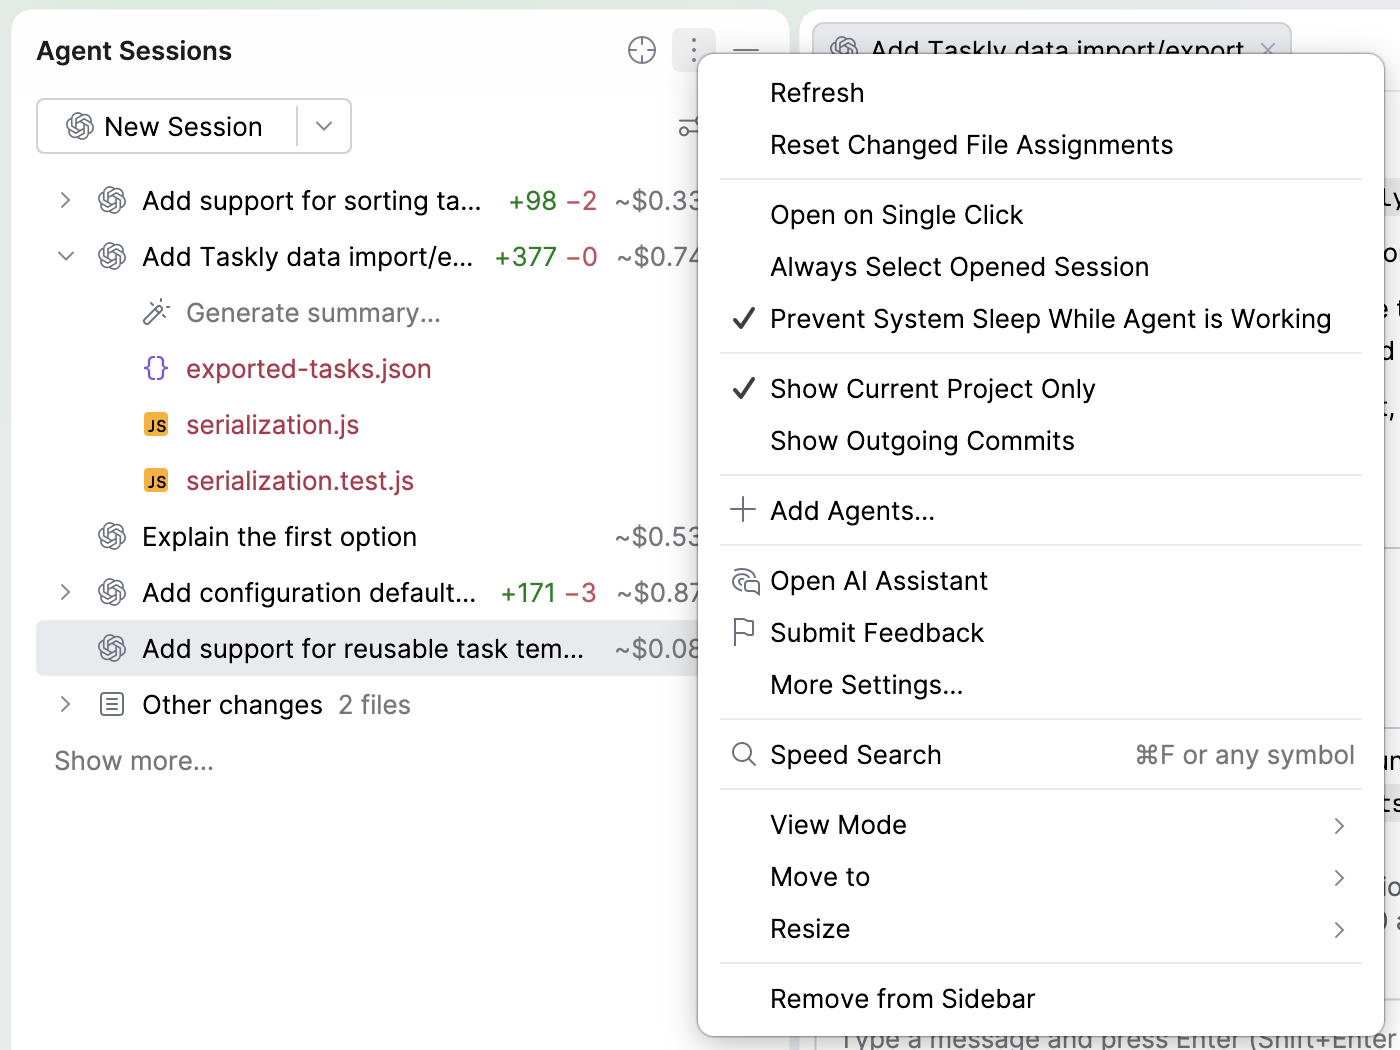Click the changelist icon next to Other changes
The height and width of the screenshot is (1050, 1400).
pos(112,705)
